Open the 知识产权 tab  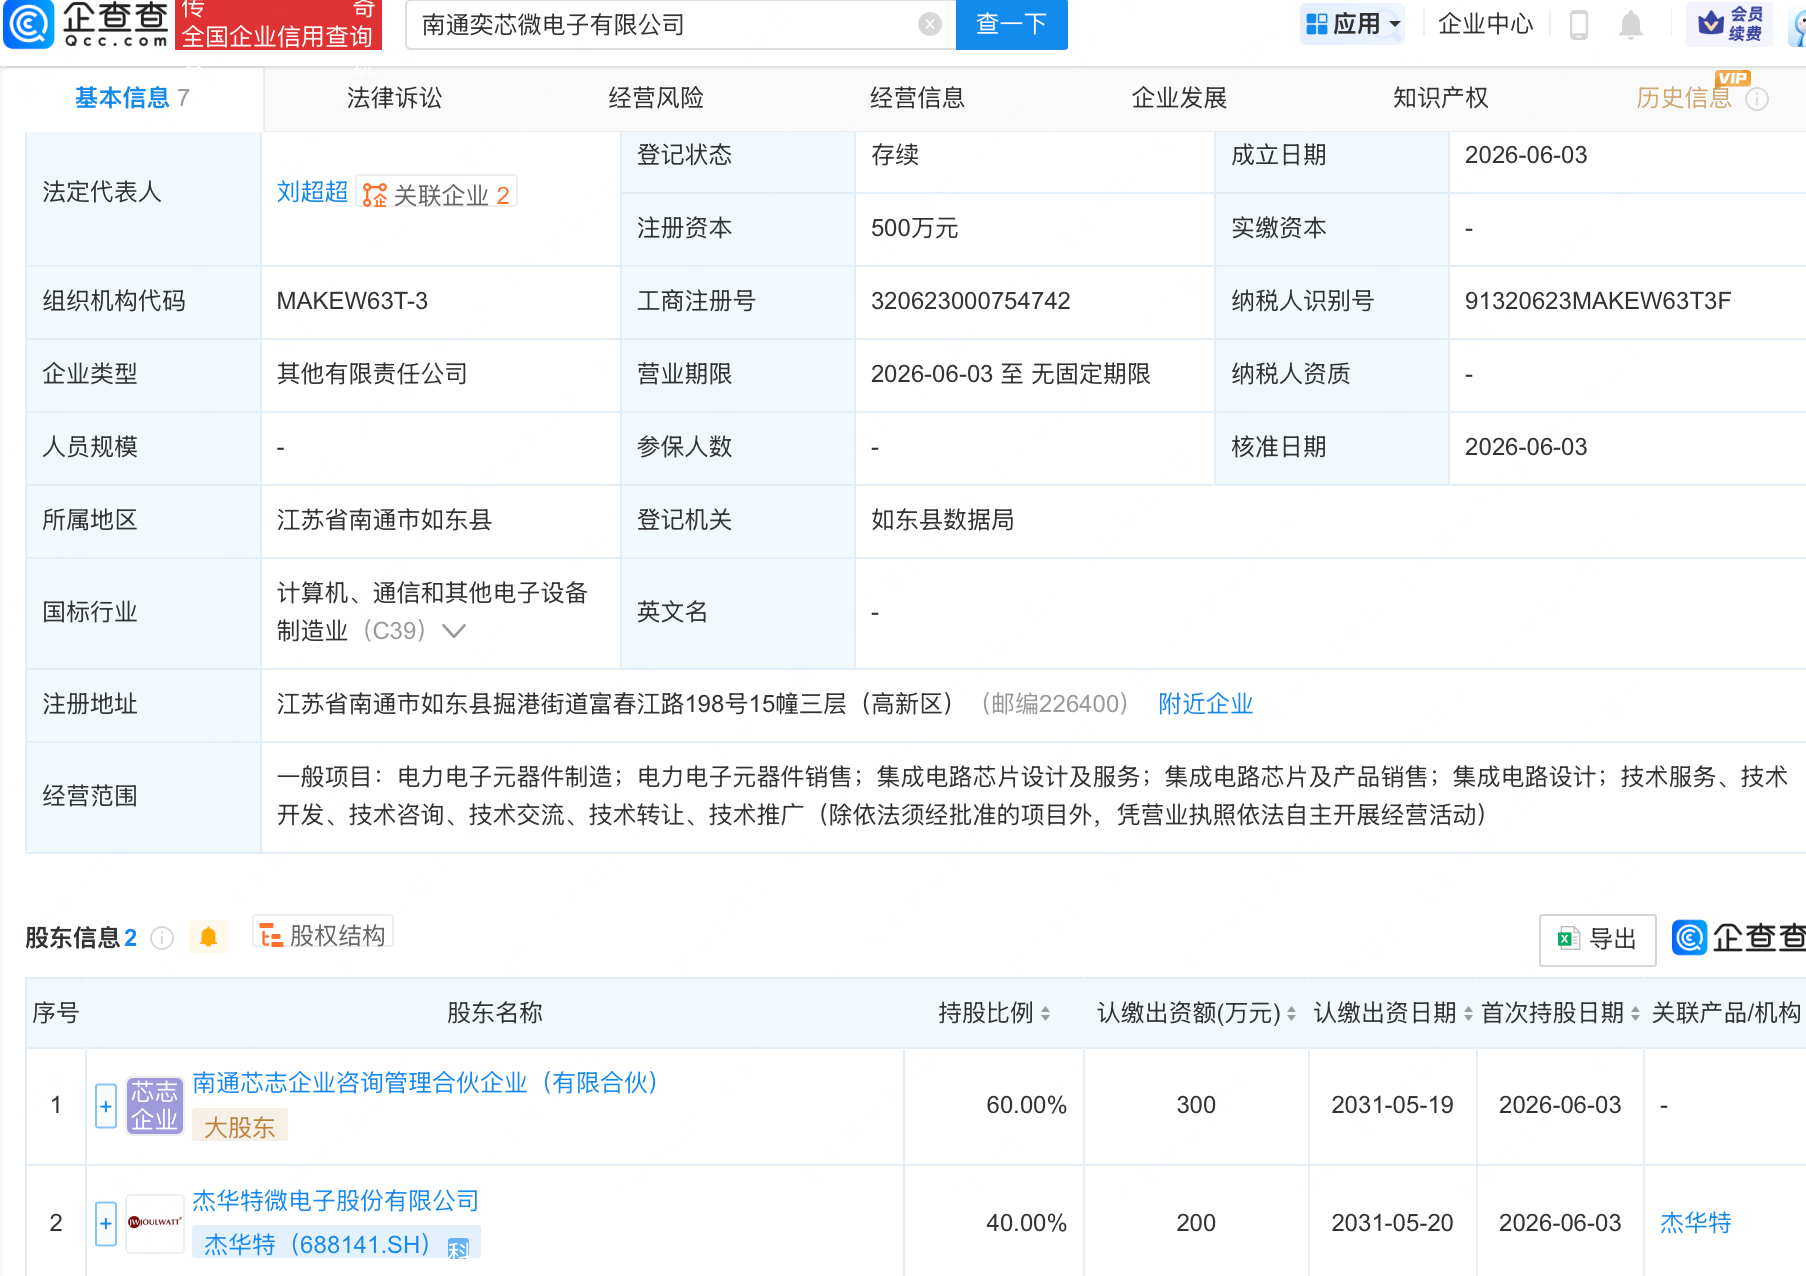(x=1441, y=98)
